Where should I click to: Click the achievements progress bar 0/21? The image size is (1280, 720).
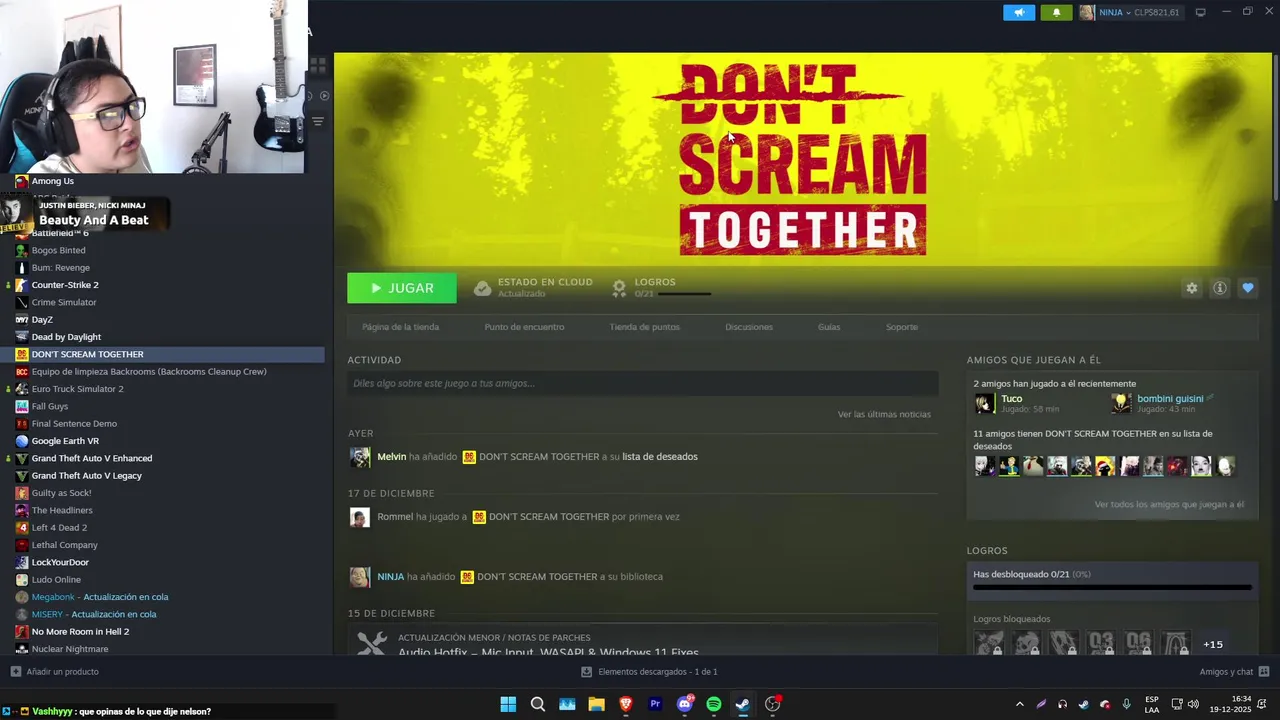[1112, 588]
